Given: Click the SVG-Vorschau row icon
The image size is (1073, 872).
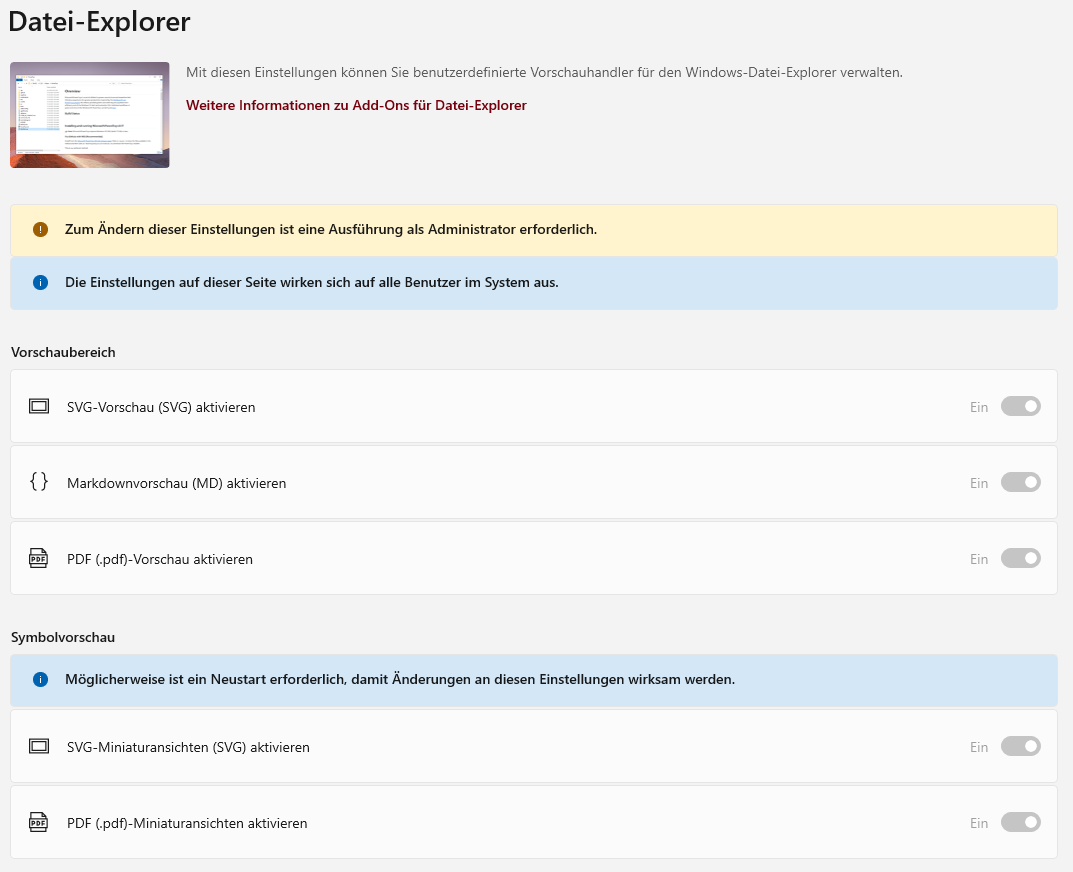Looking at the screenshot, I should pos(39,407).
